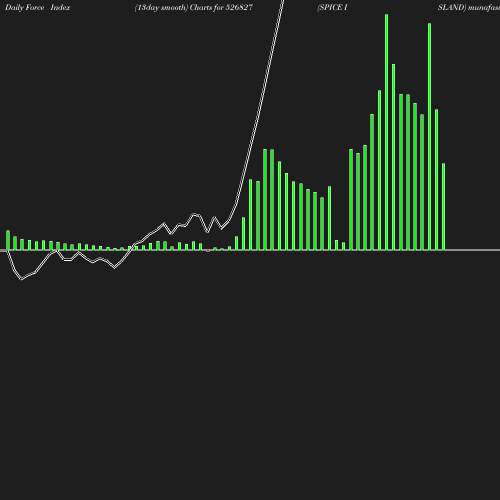The image size is (500, 500).
Task: Click the 'SLAND) munafa' text
Action: tap(469, 8)
